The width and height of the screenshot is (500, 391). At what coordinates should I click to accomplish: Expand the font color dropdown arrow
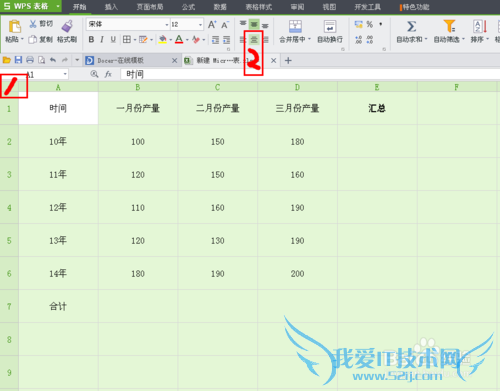coord(187,40)
